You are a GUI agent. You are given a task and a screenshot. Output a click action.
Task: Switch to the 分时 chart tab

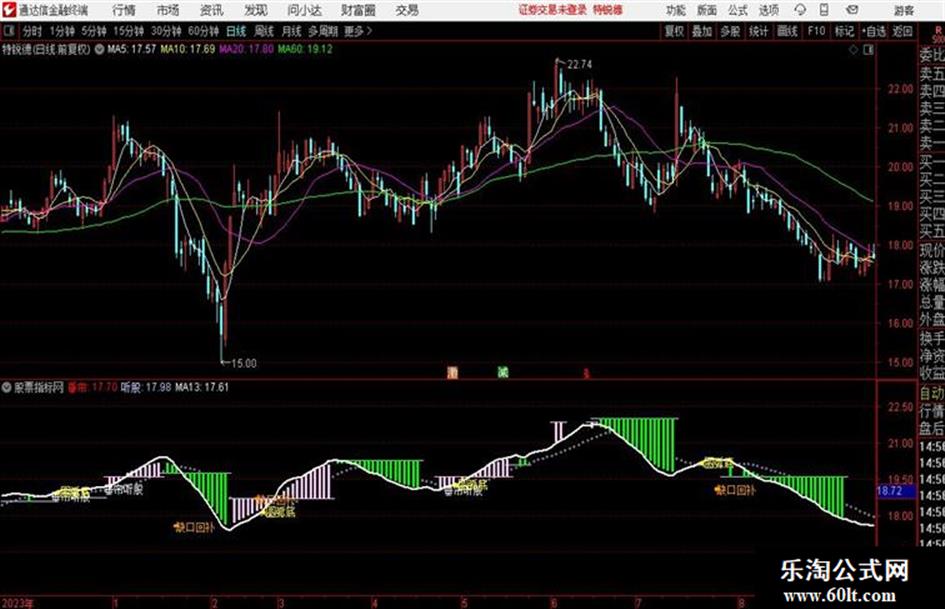coord(33,31)
